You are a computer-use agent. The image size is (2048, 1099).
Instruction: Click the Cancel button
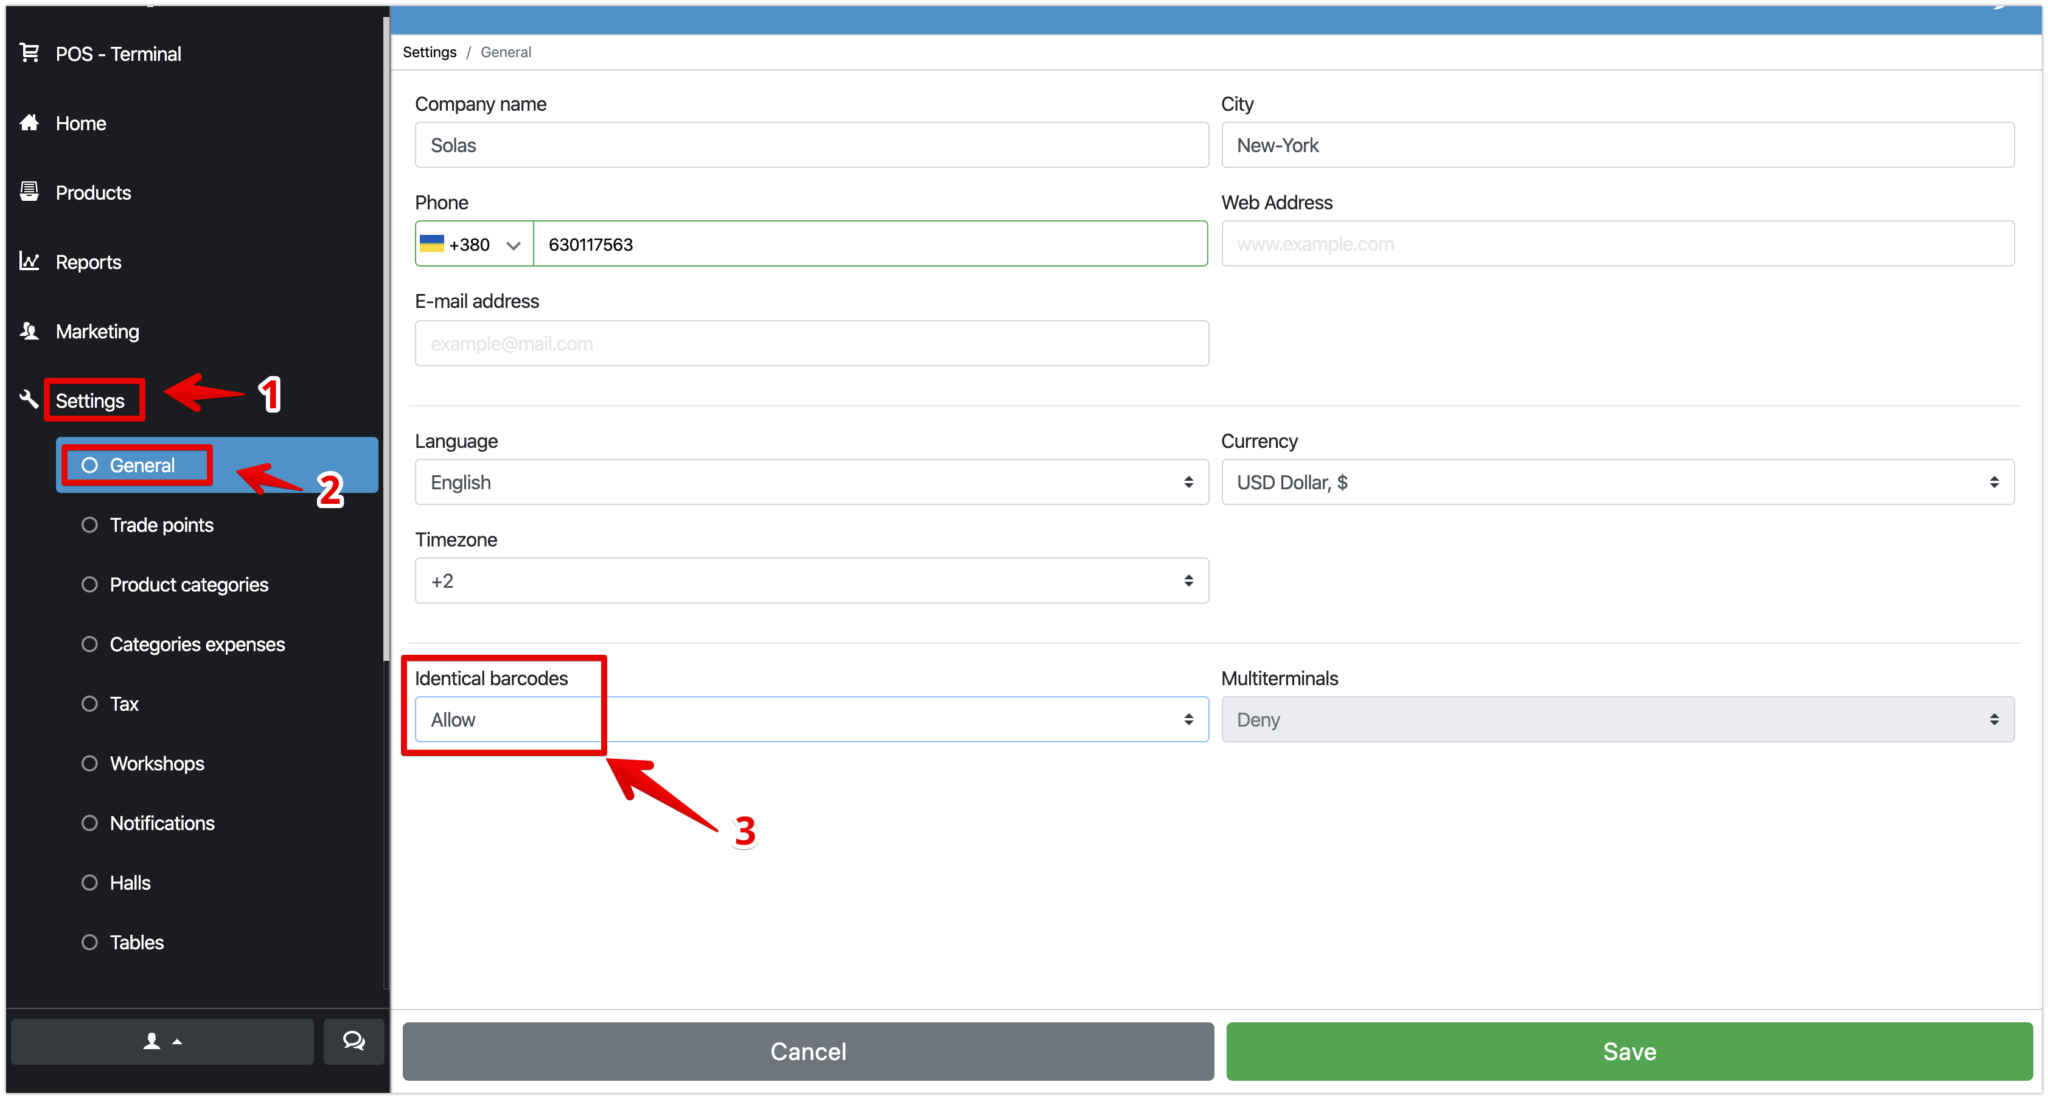807,1051
